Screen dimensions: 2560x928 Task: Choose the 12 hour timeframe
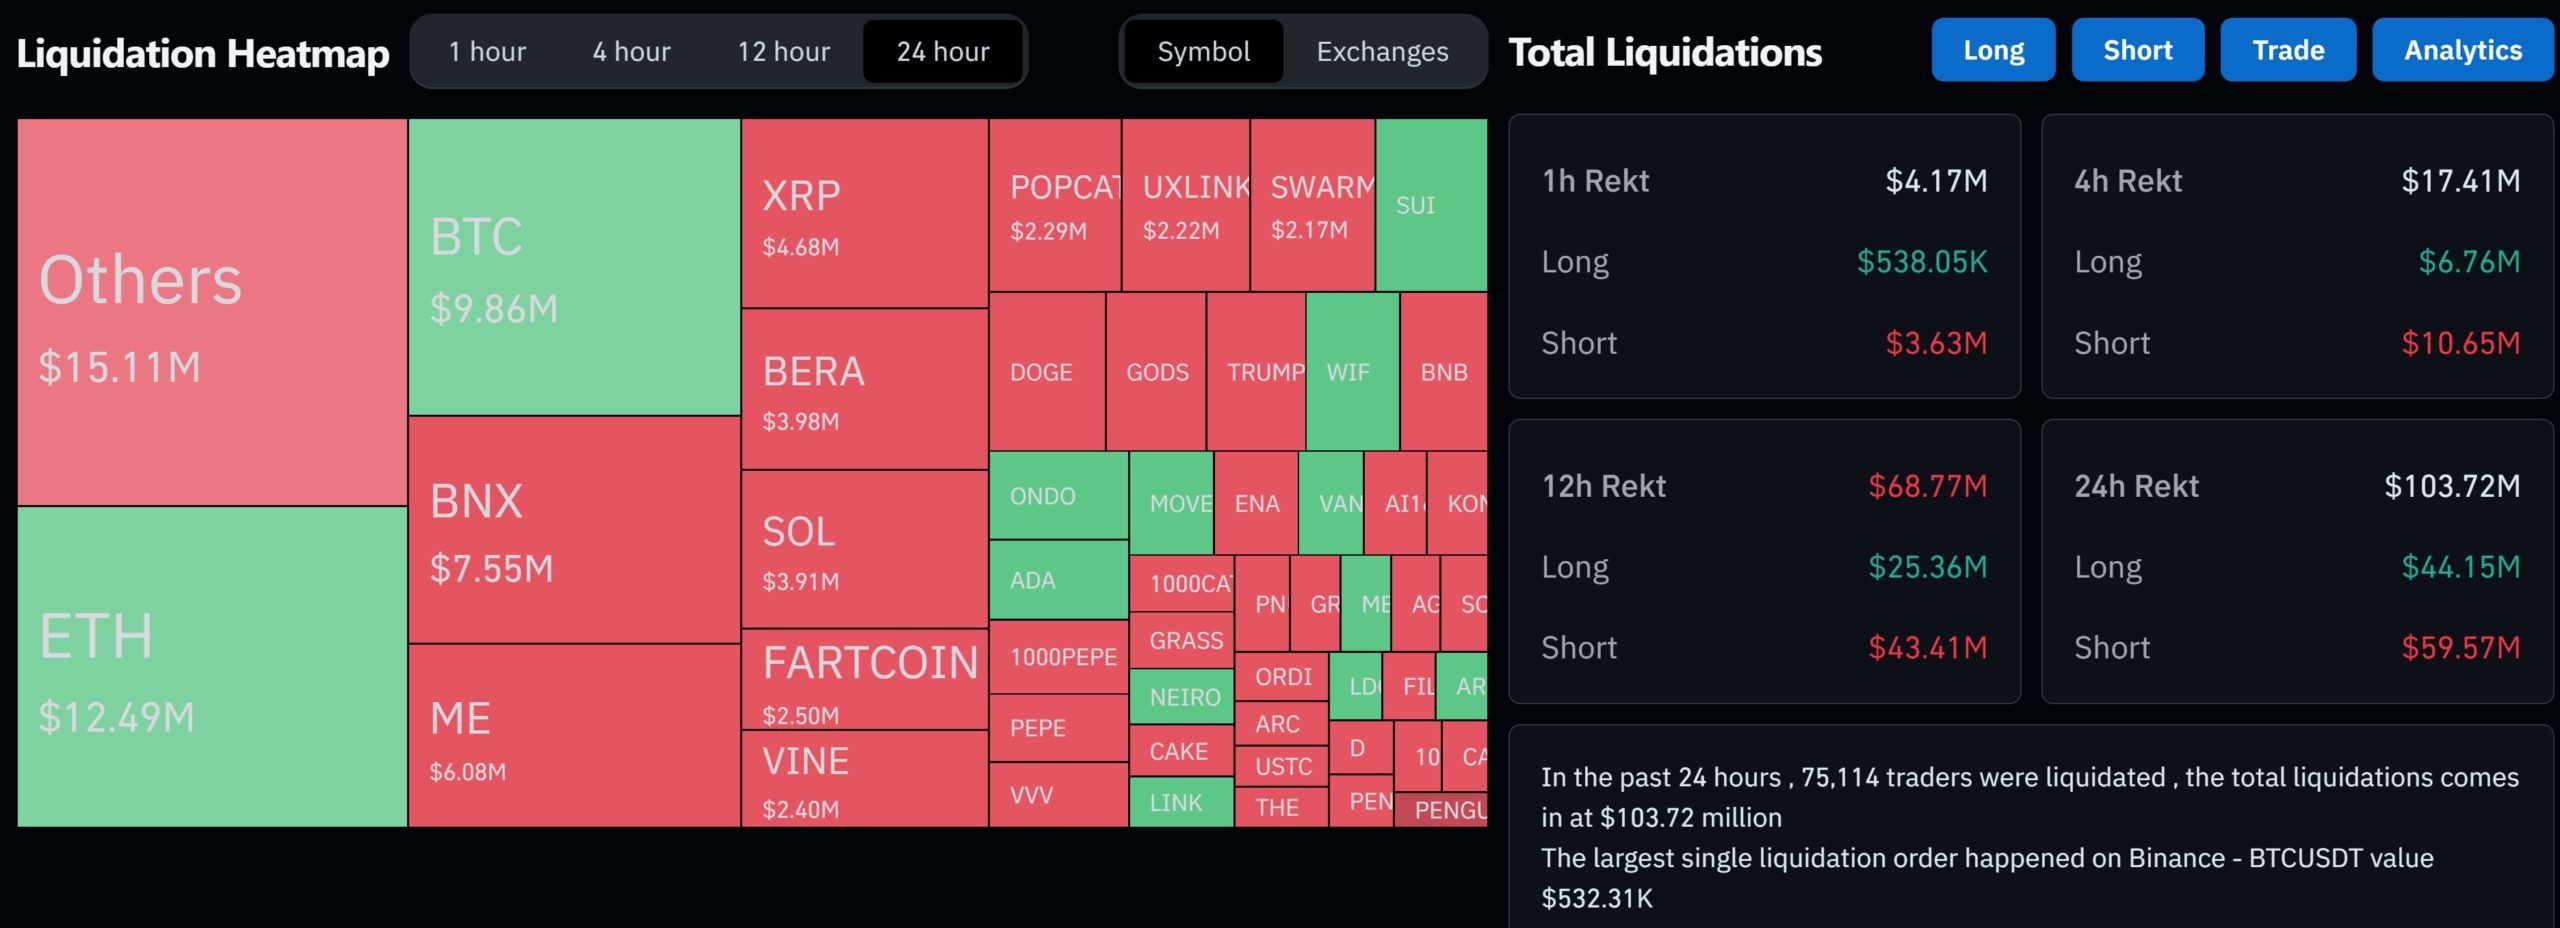tap(783, 52)
